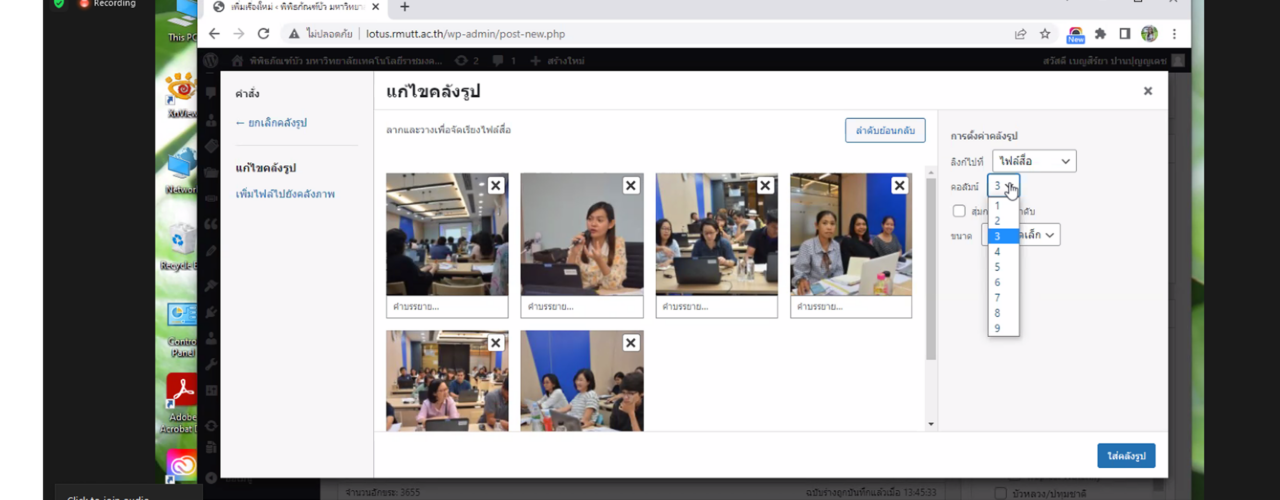
Task: Click caption field under microphone woman photo
Action: coord(582,307)
